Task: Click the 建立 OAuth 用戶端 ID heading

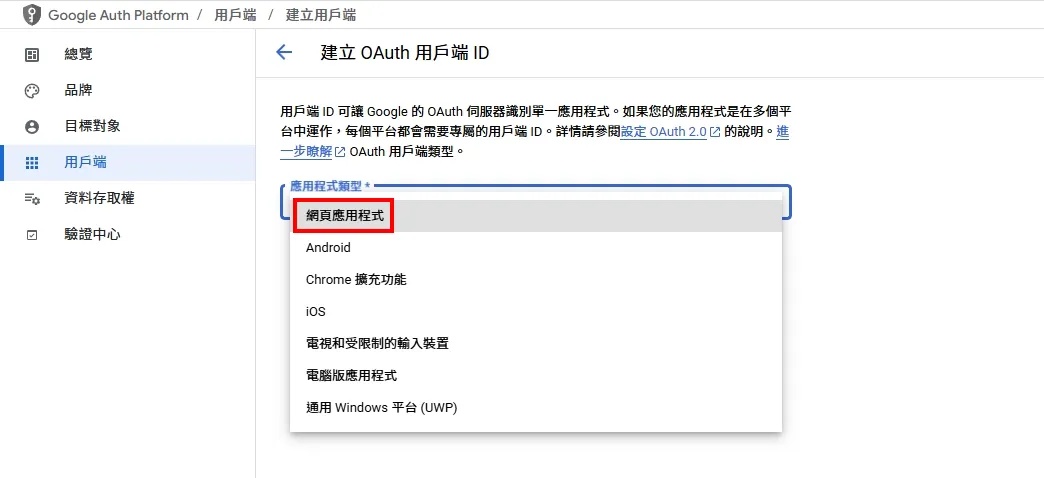Action: point(405,53)
